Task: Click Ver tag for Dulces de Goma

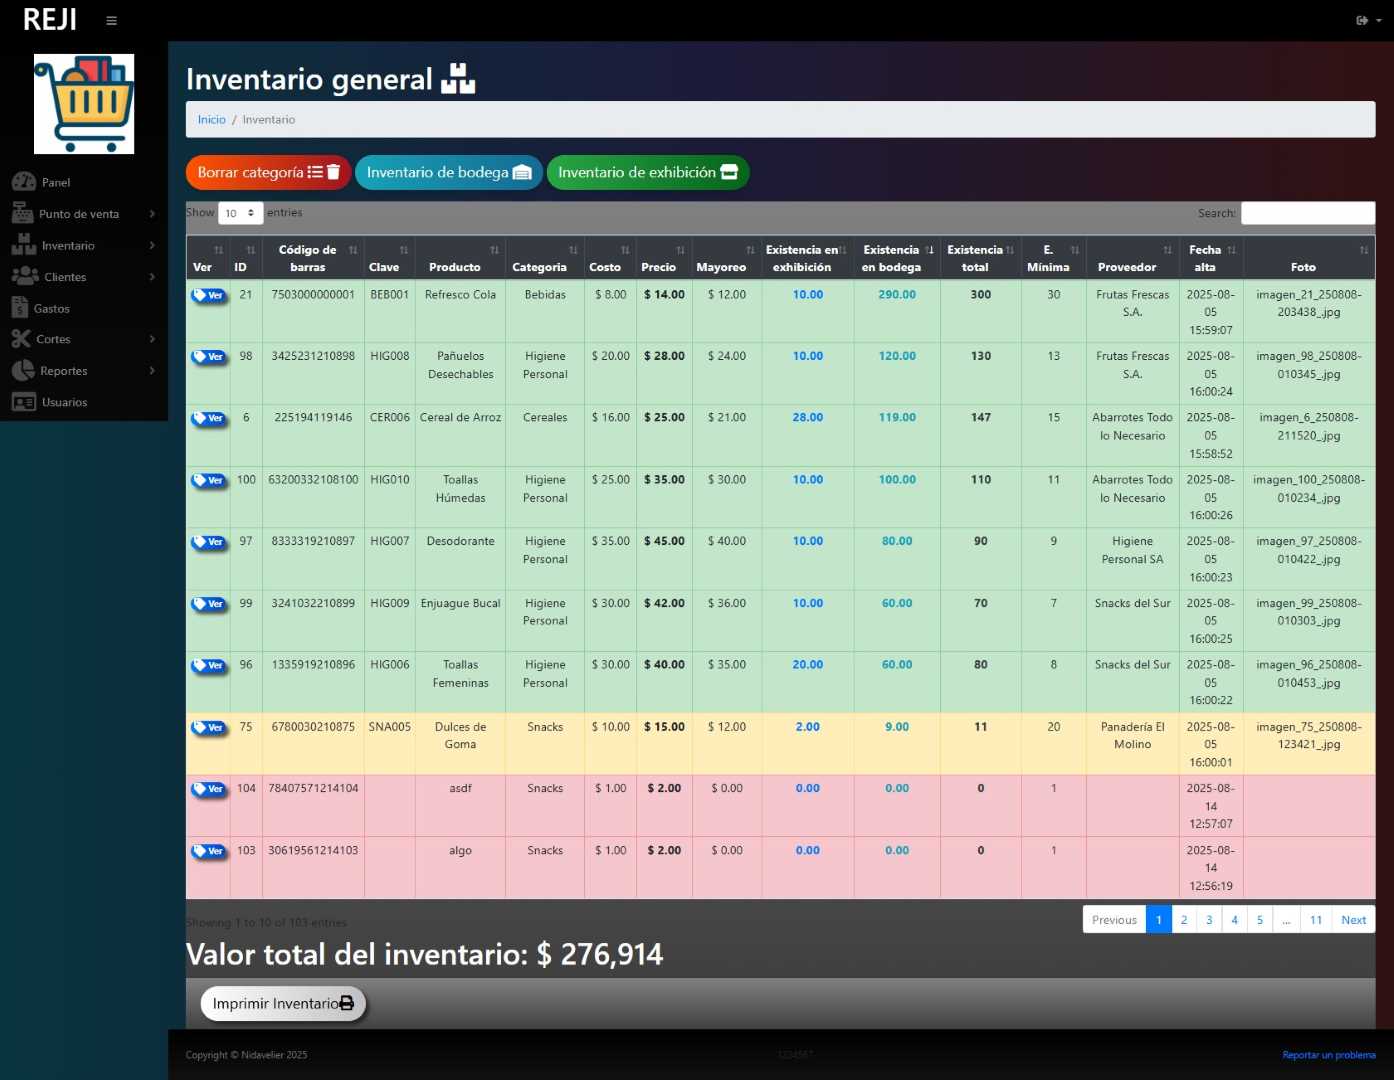Action: coord(209,728)
